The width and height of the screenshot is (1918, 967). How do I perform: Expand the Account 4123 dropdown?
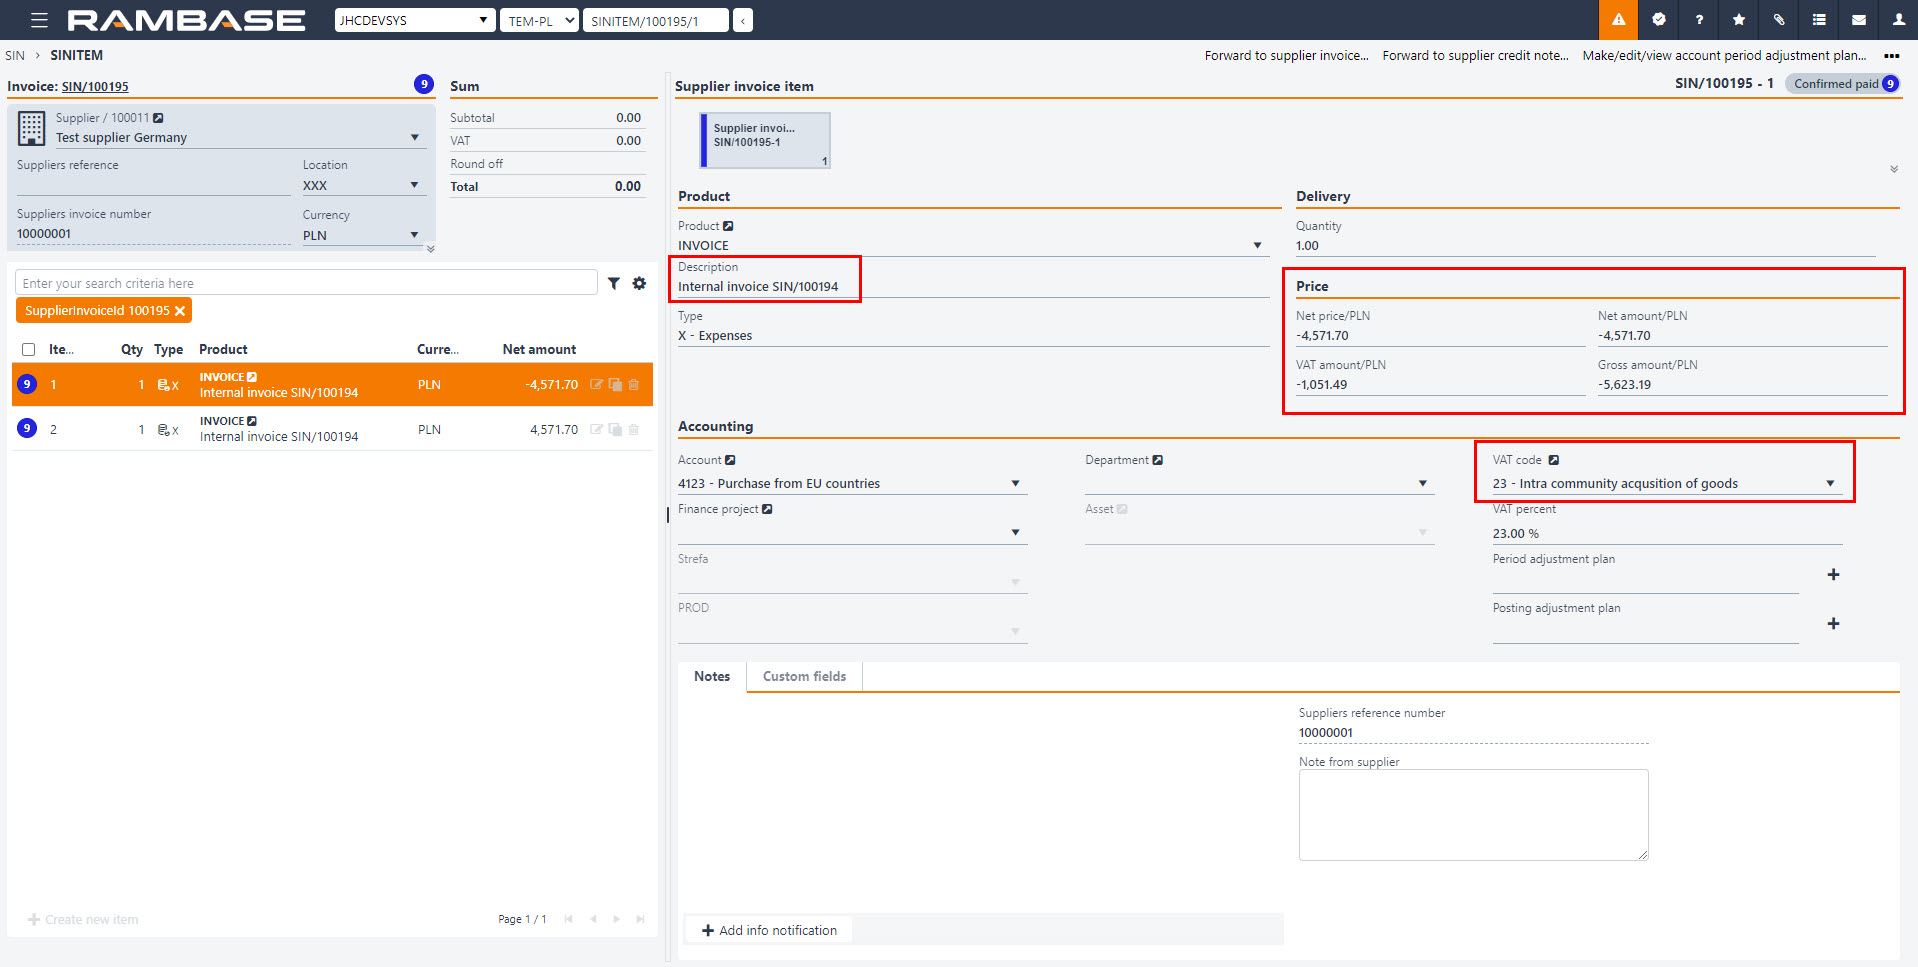pyautogui.click(x=1015, y=484)
